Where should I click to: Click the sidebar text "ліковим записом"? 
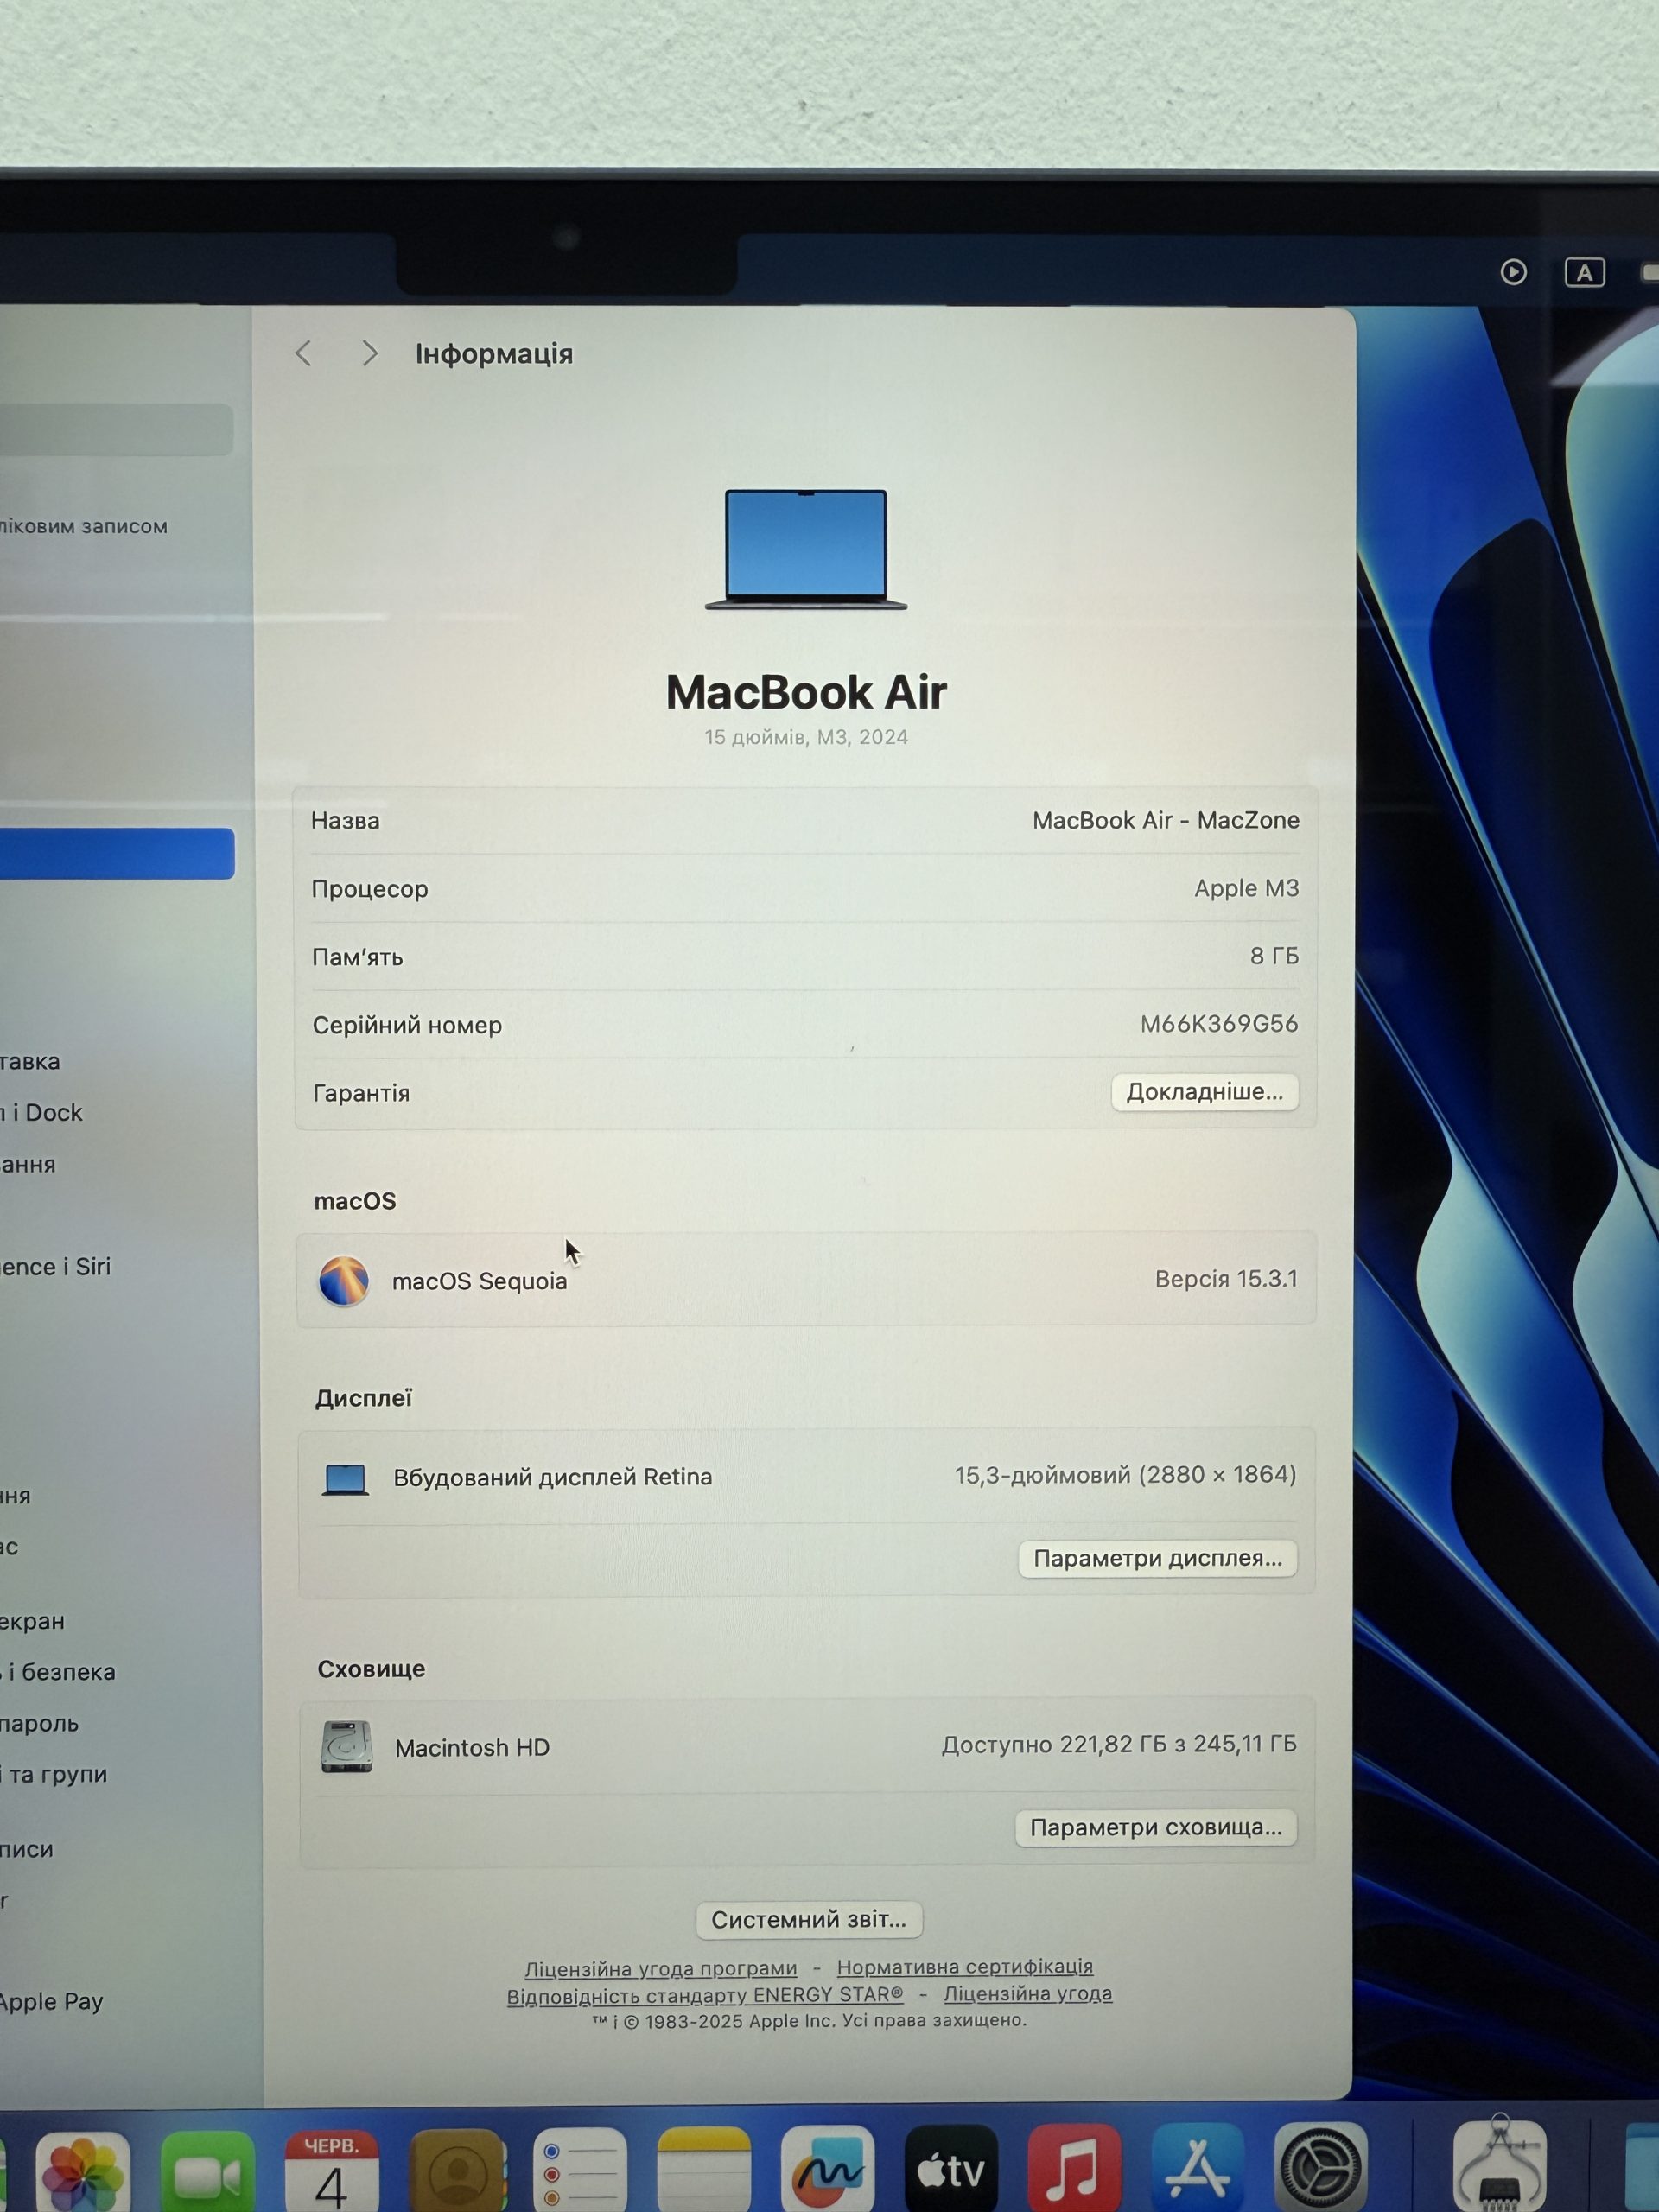84,526
